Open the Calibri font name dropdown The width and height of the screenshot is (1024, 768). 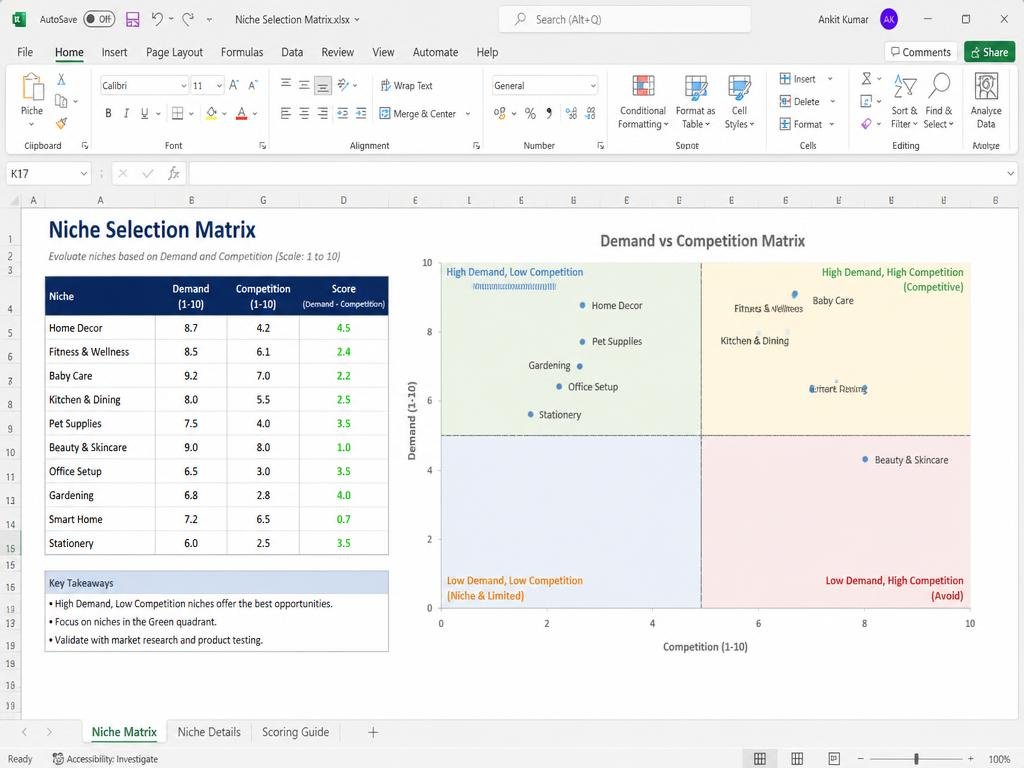[184, 86]
